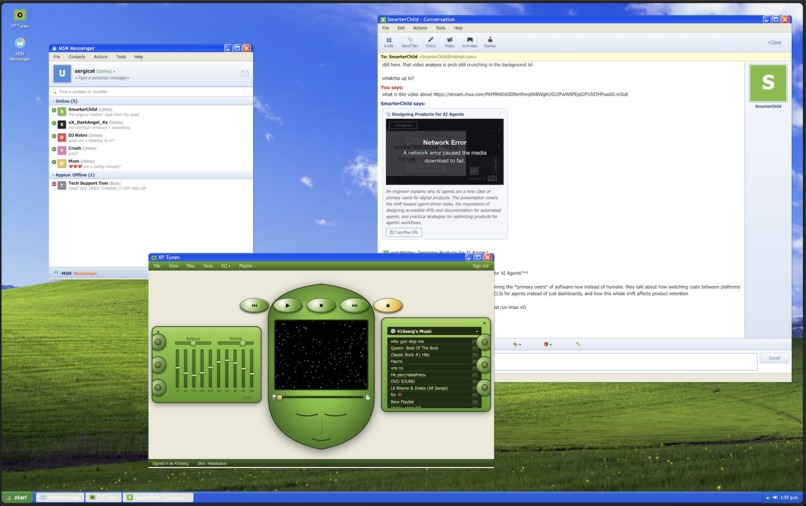Start a Video call from conversation toolbar
This screenshot has height=506, width=806.
tap(450, 42)
